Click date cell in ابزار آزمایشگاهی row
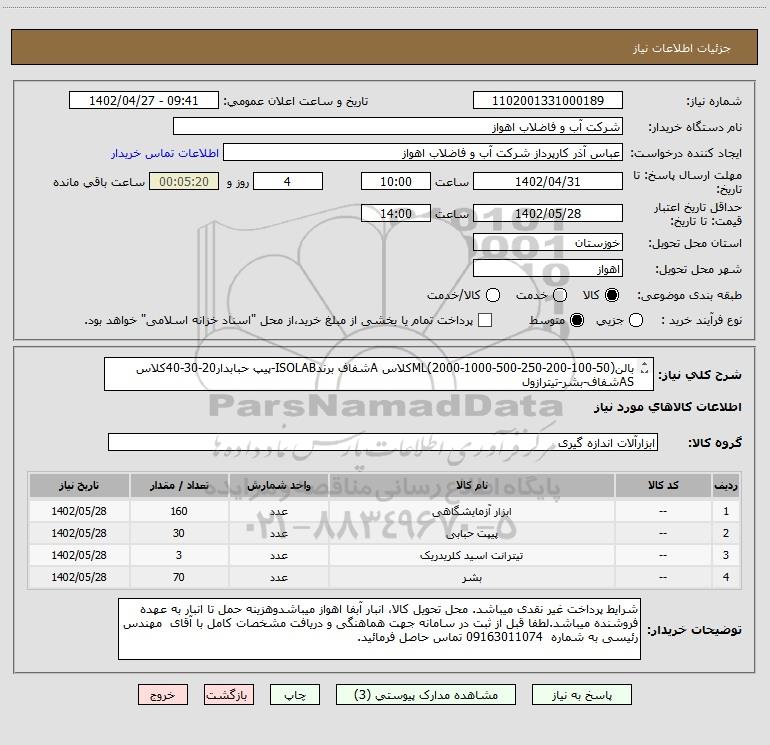 pyautogui.click(x=79, y=511)
